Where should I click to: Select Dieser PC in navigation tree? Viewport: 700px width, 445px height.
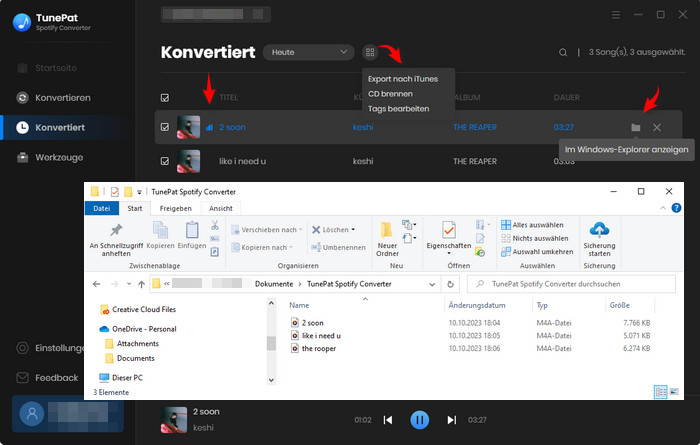click(121, 378)
